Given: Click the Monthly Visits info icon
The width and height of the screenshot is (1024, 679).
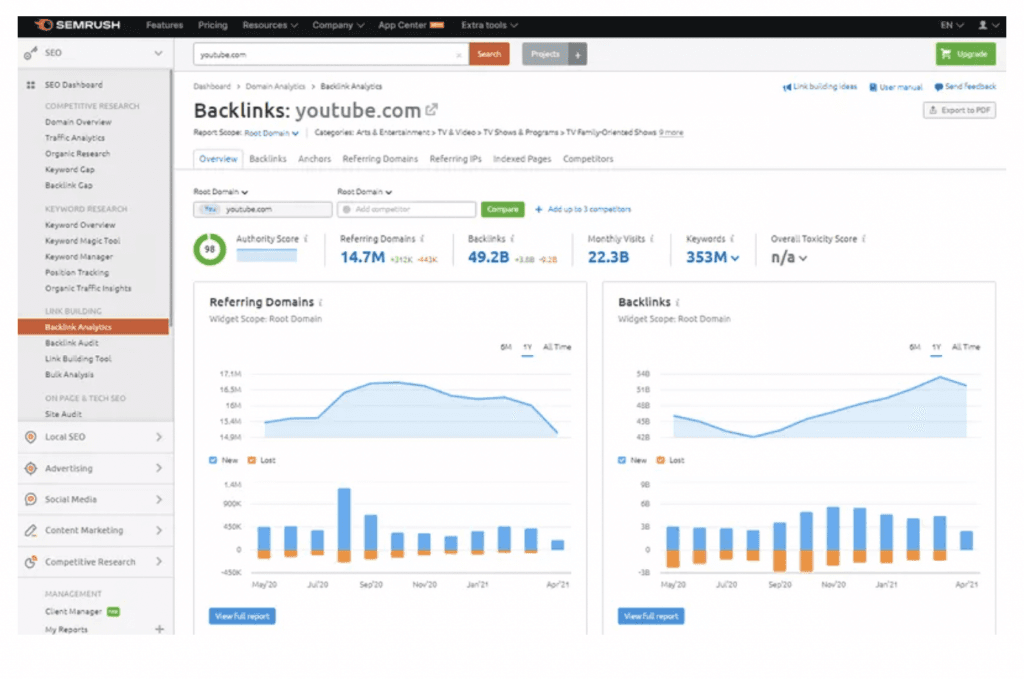Looking at the screenshot, I should coord(652,239).
